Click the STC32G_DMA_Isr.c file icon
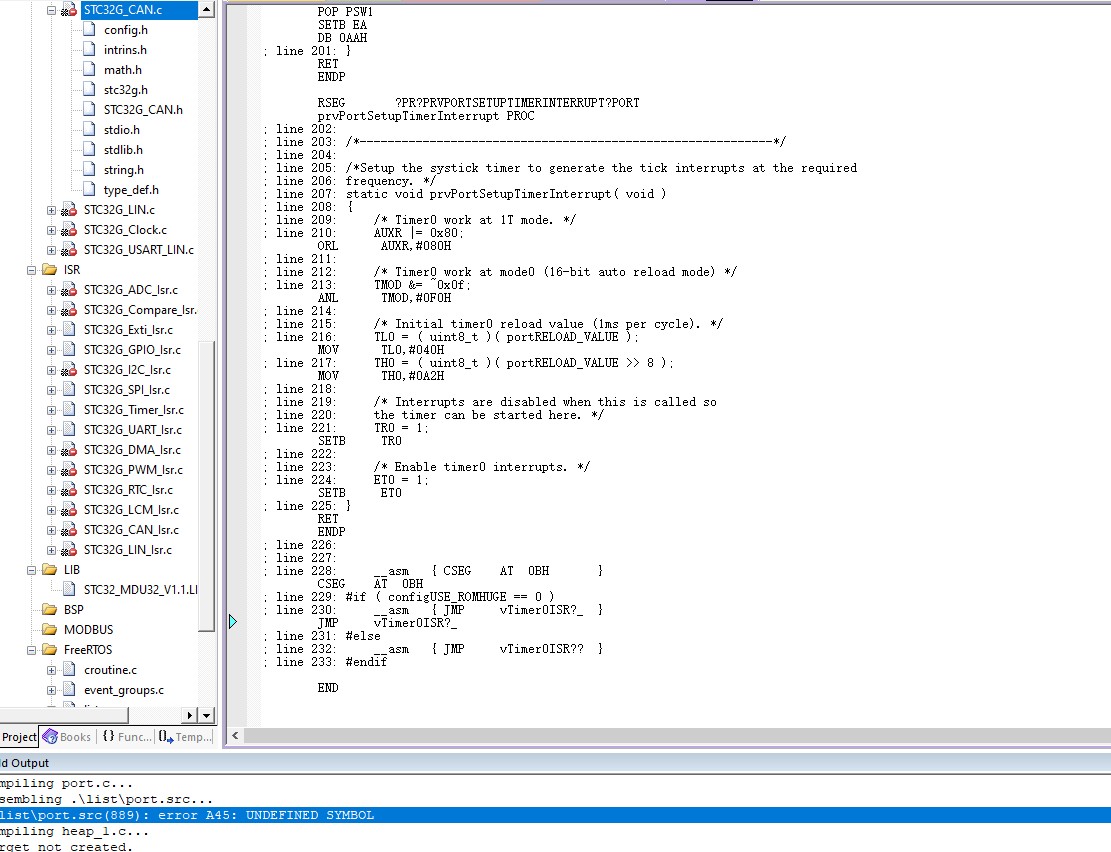Viewport: 1111px width, 852px height. [69, 449]
